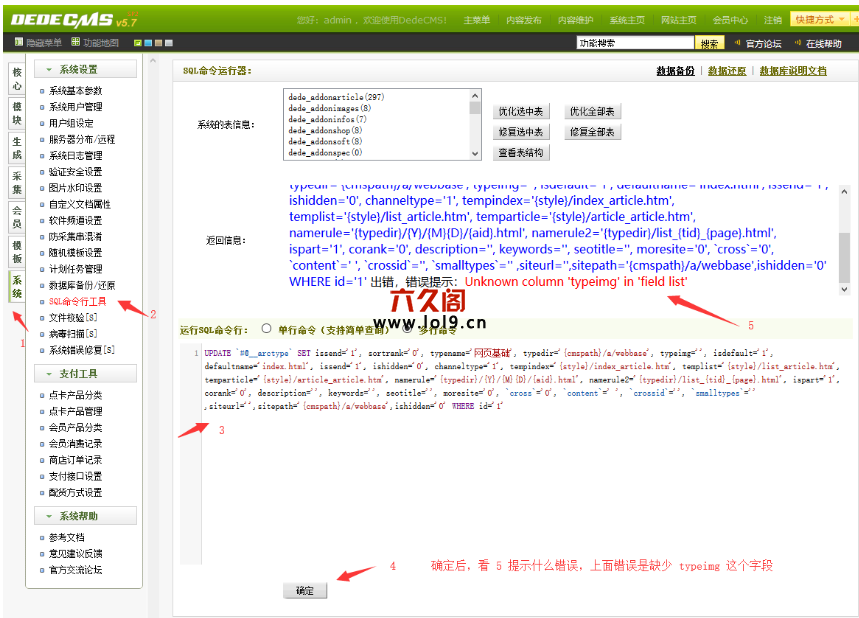Switch to the 模板 vertical tab
The width and height of the screenshot is (859, 618).
click(17, 252)
